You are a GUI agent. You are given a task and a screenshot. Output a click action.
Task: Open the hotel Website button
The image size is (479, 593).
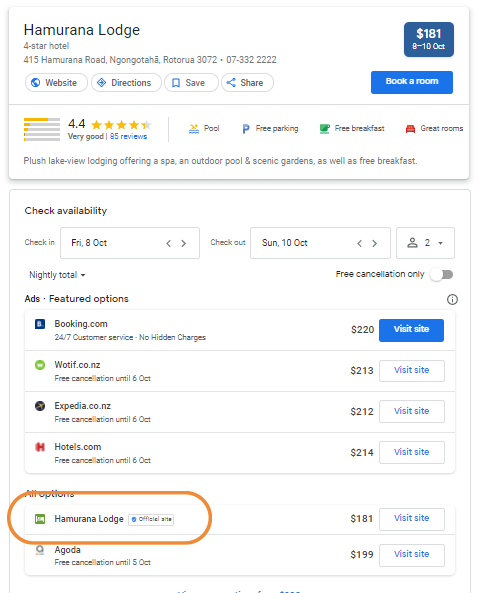(x=56, y=82)
